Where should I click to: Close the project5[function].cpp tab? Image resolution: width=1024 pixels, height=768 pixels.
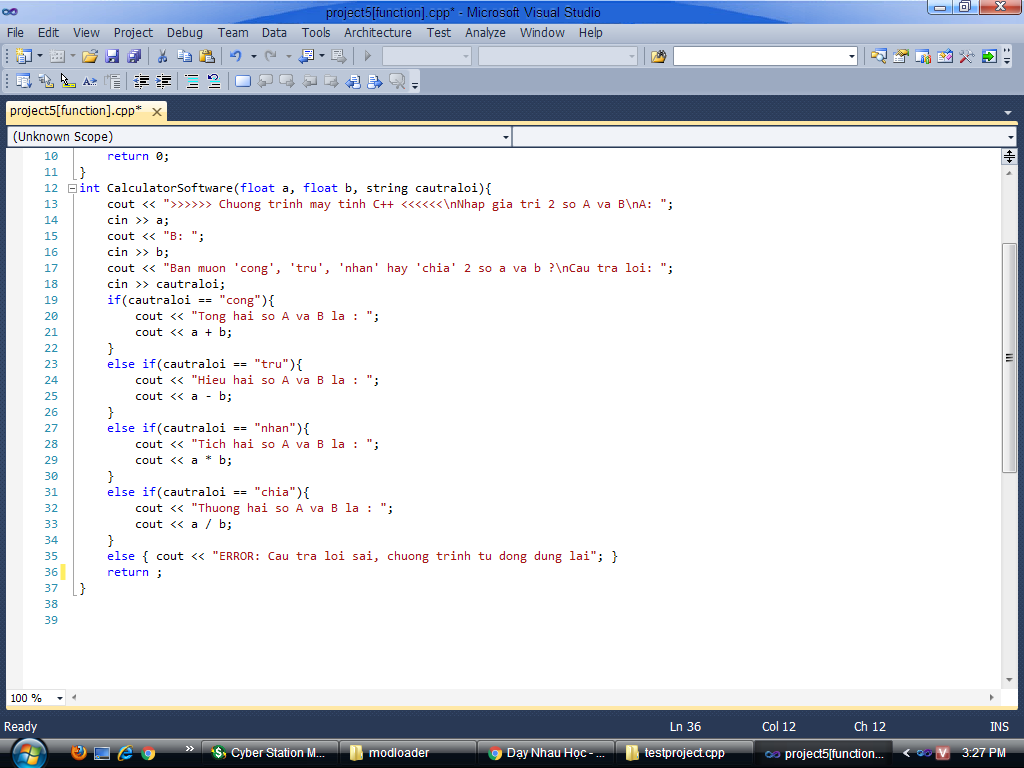[x=157, y=112]
